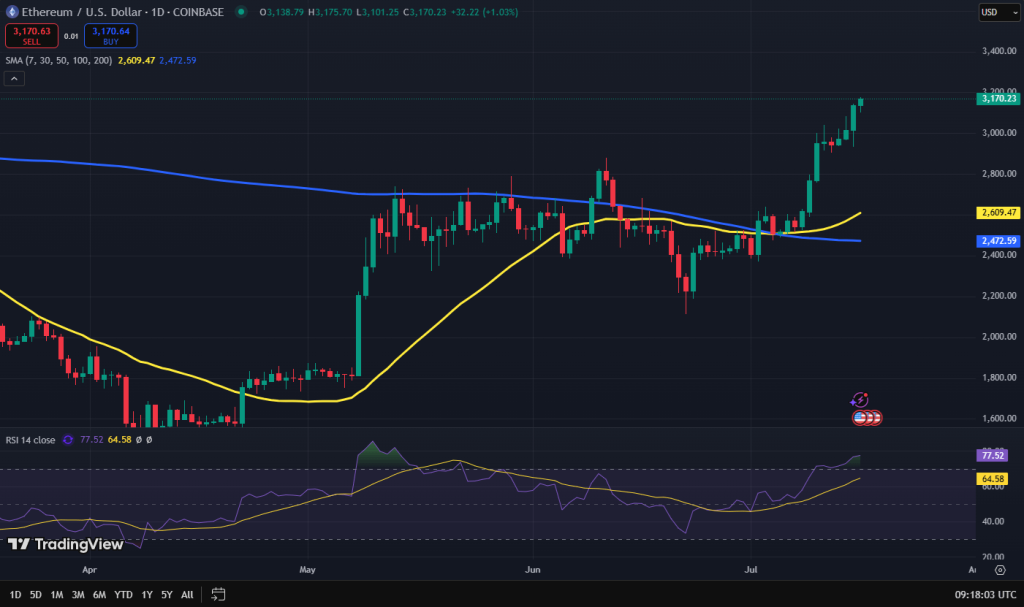
Task: Click the Apr label on time axis
Action: pos(89,570)
